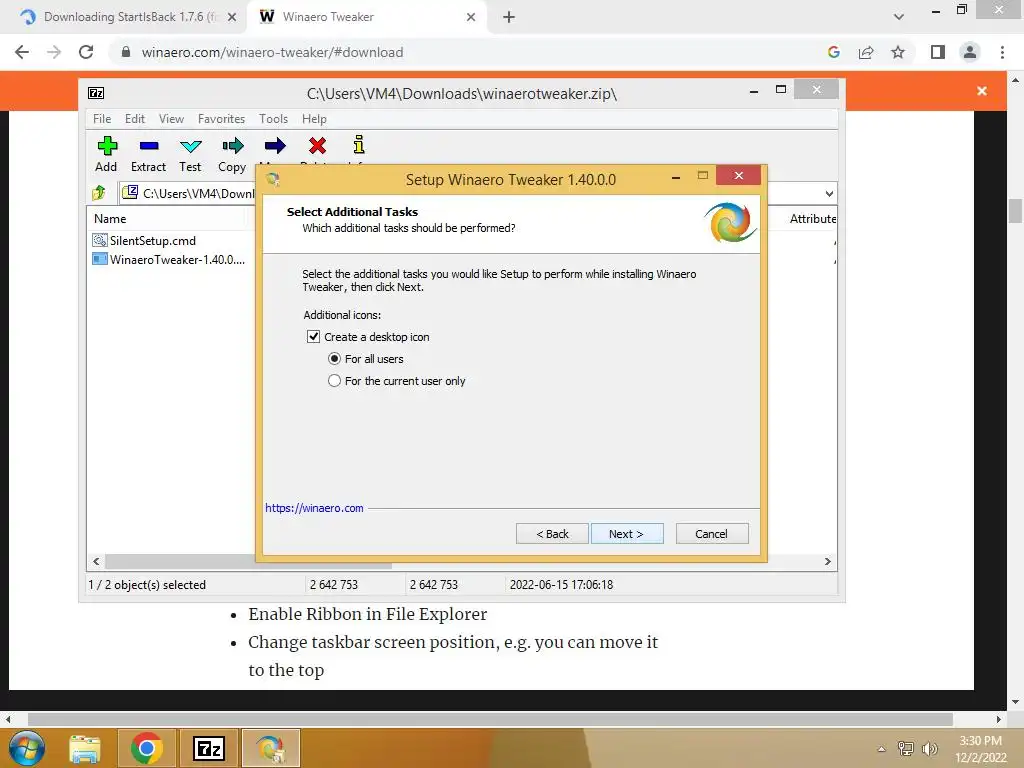Click the red Delete X icon in 7-Zip
This screenshot has height=768, width=1024.
(317, 146)
